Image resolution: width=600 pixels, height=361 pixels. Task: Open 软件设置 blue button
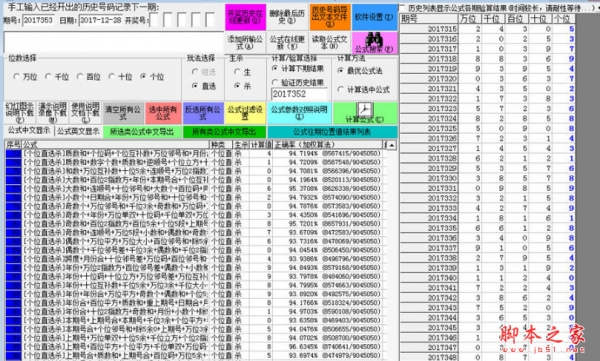point(374,17)
